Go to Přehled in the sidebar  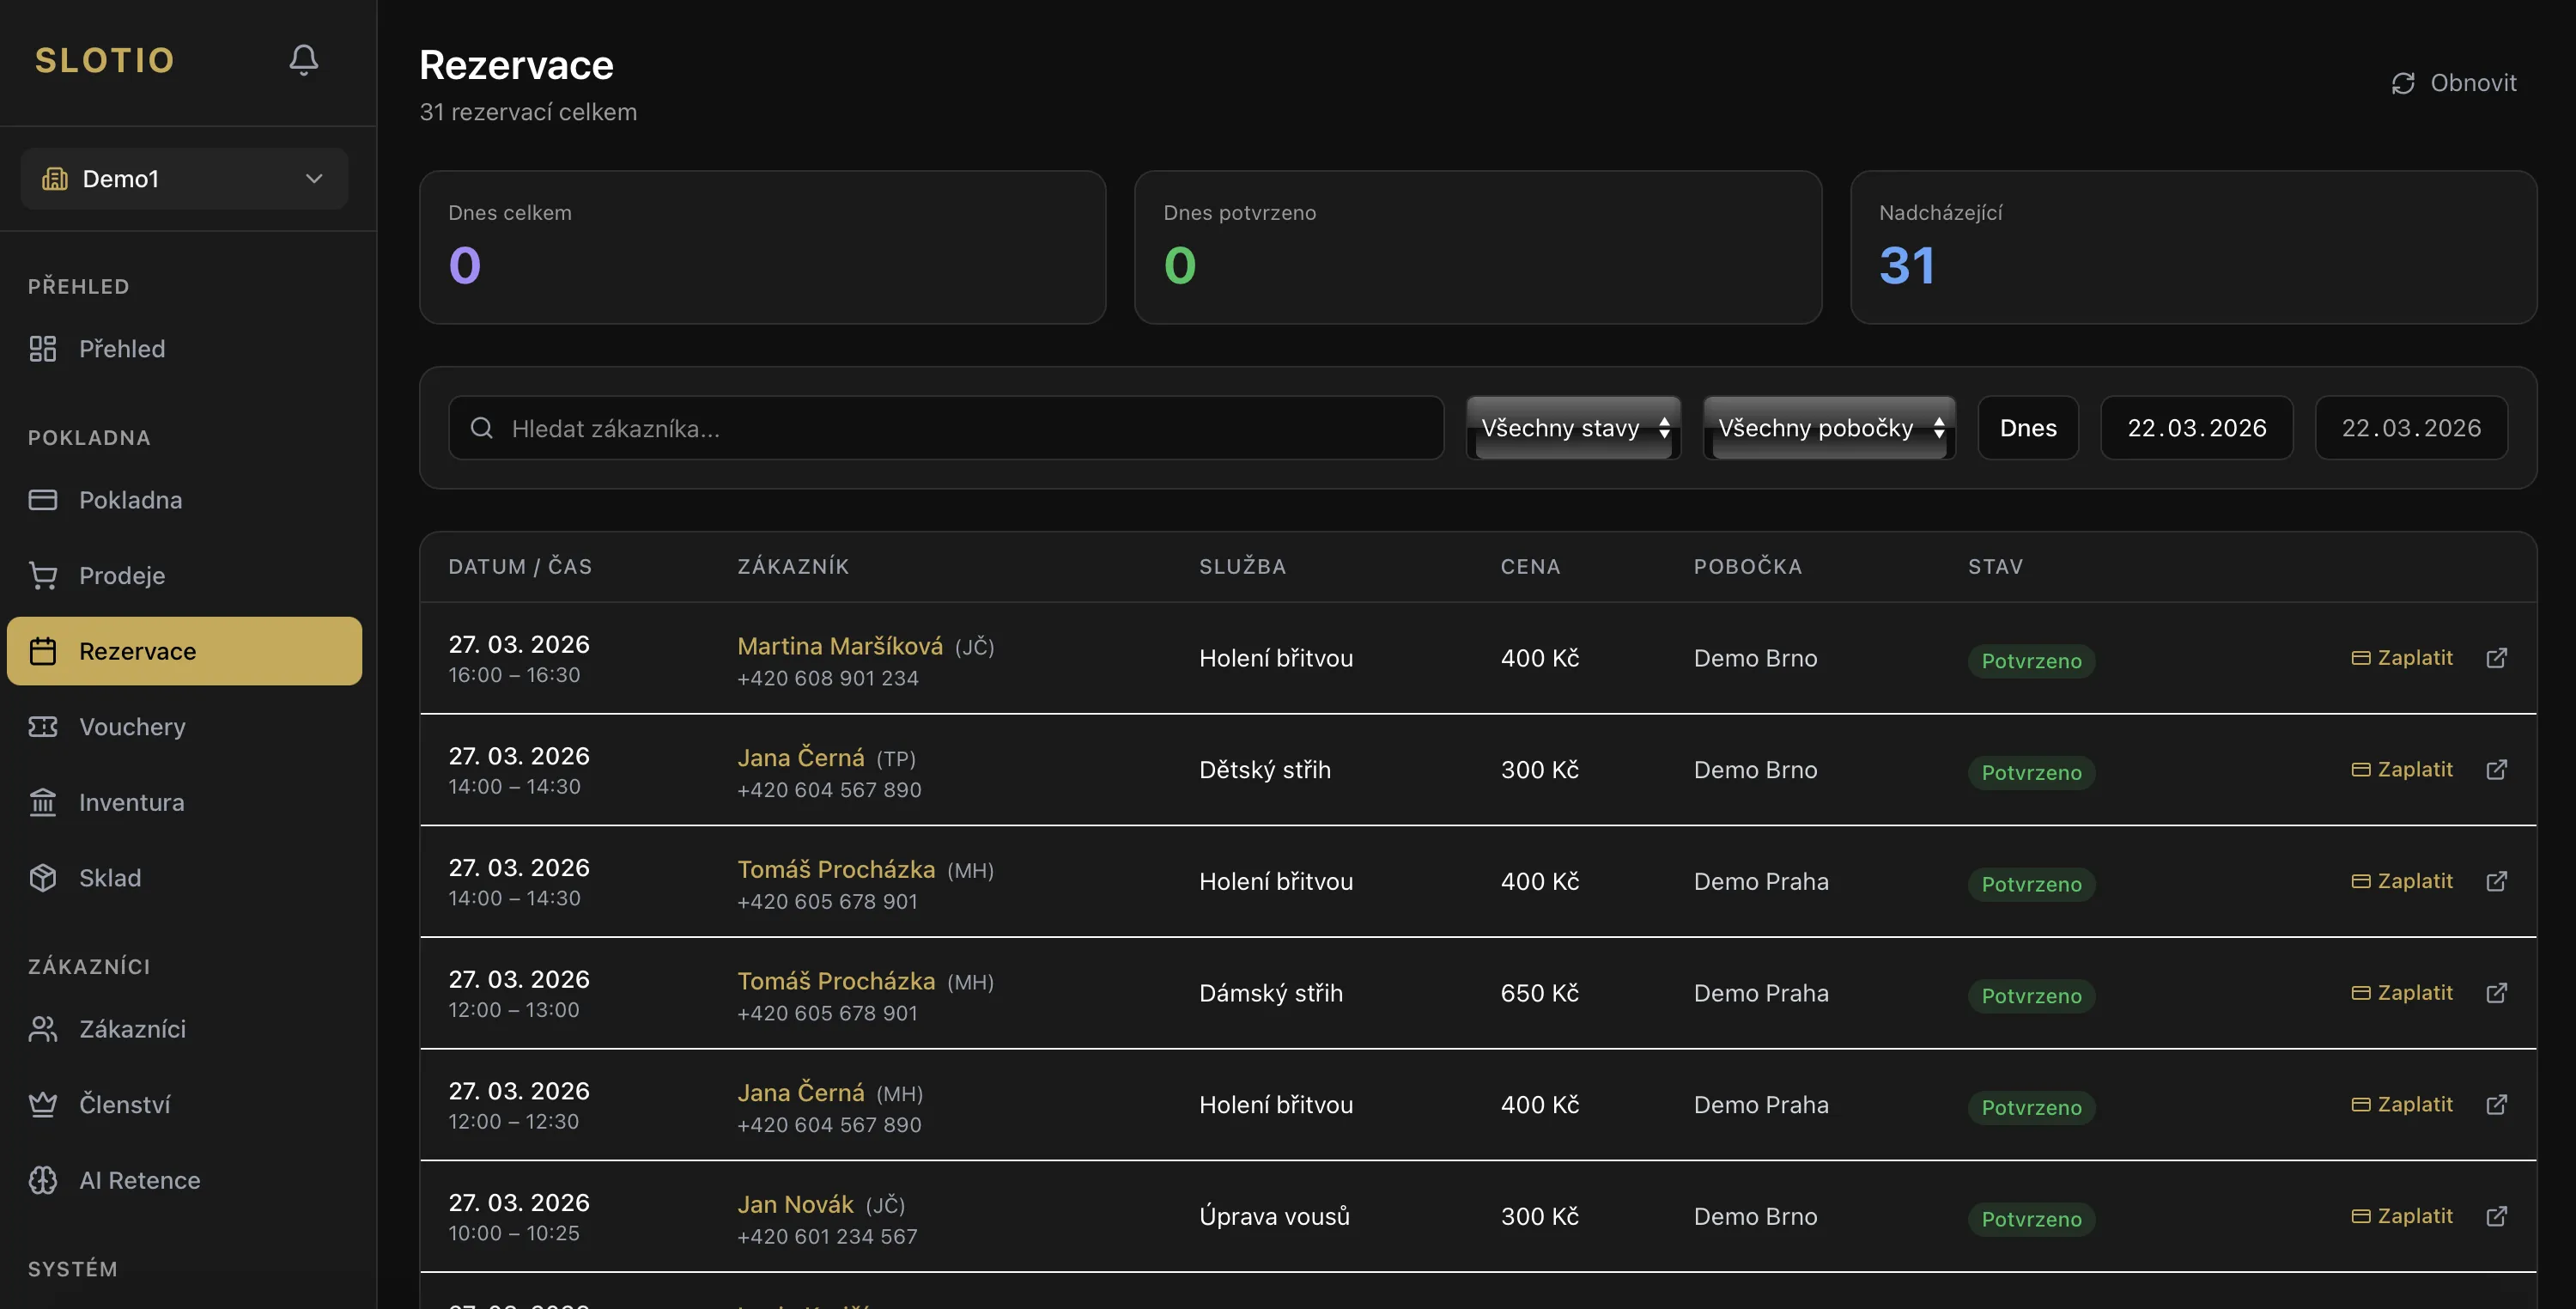184,349
